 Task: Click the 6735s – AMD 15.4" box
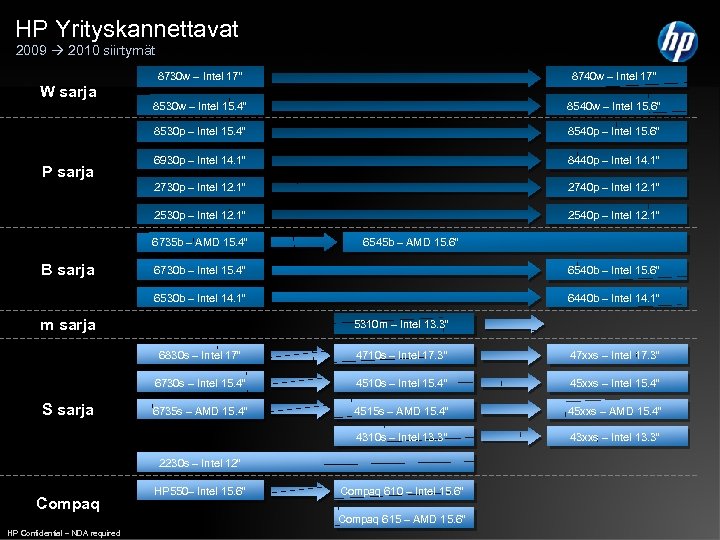(200, 409)
